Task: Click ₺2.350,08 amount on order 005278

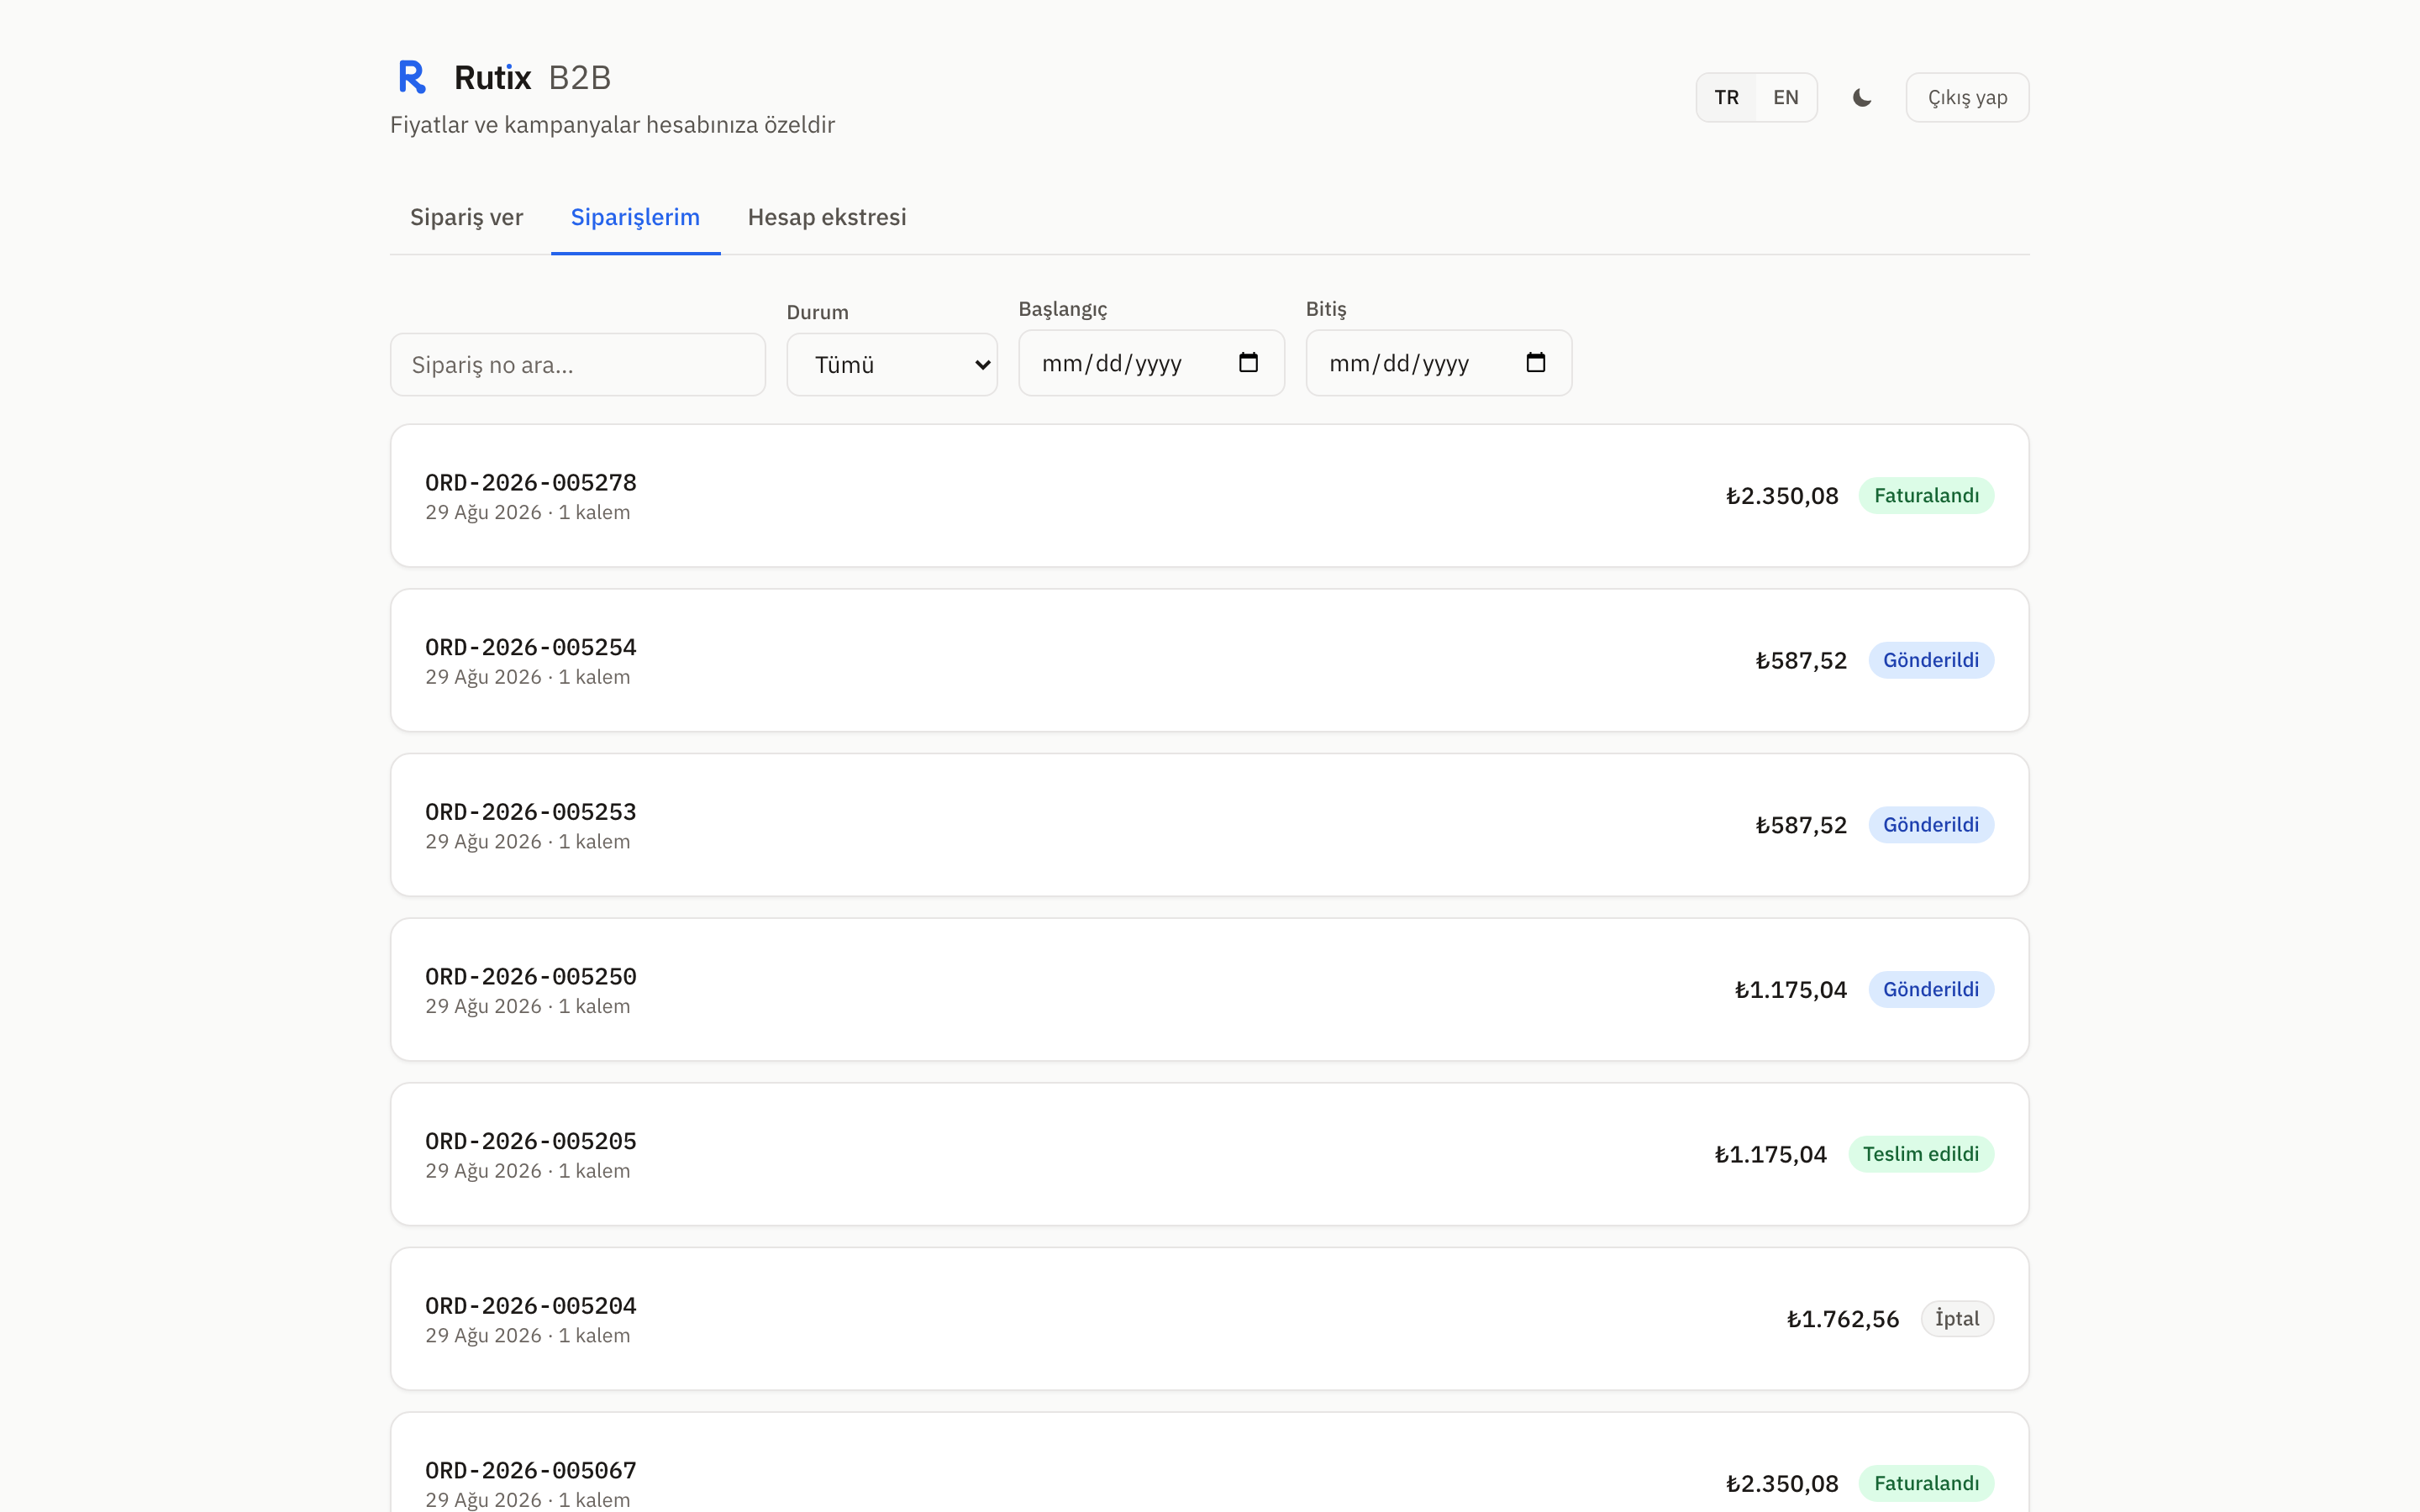Action: [x=1782, y=496]
